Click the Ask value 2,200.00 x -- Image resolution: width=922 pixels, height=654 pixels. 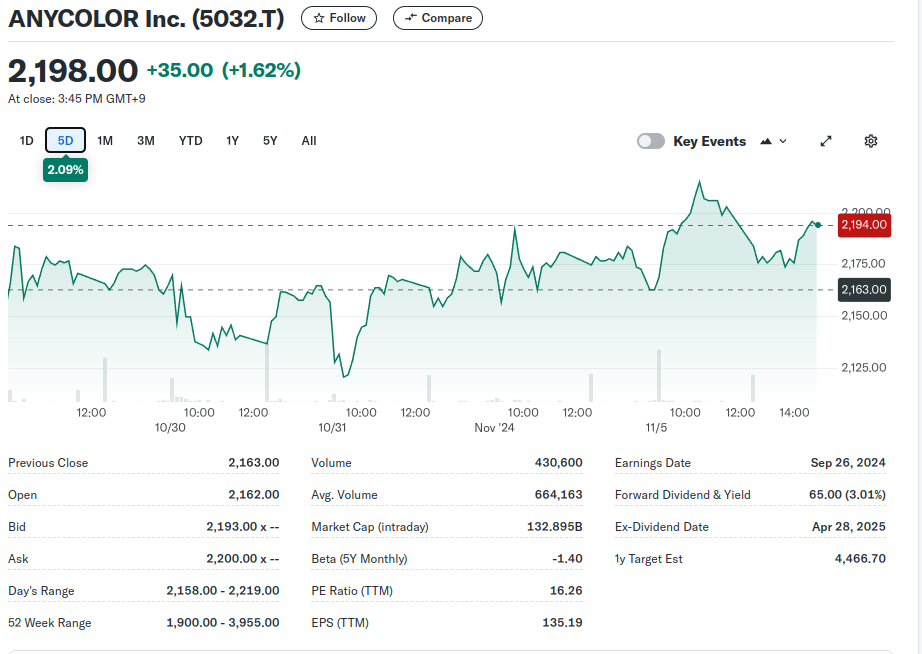click(242, 558)
